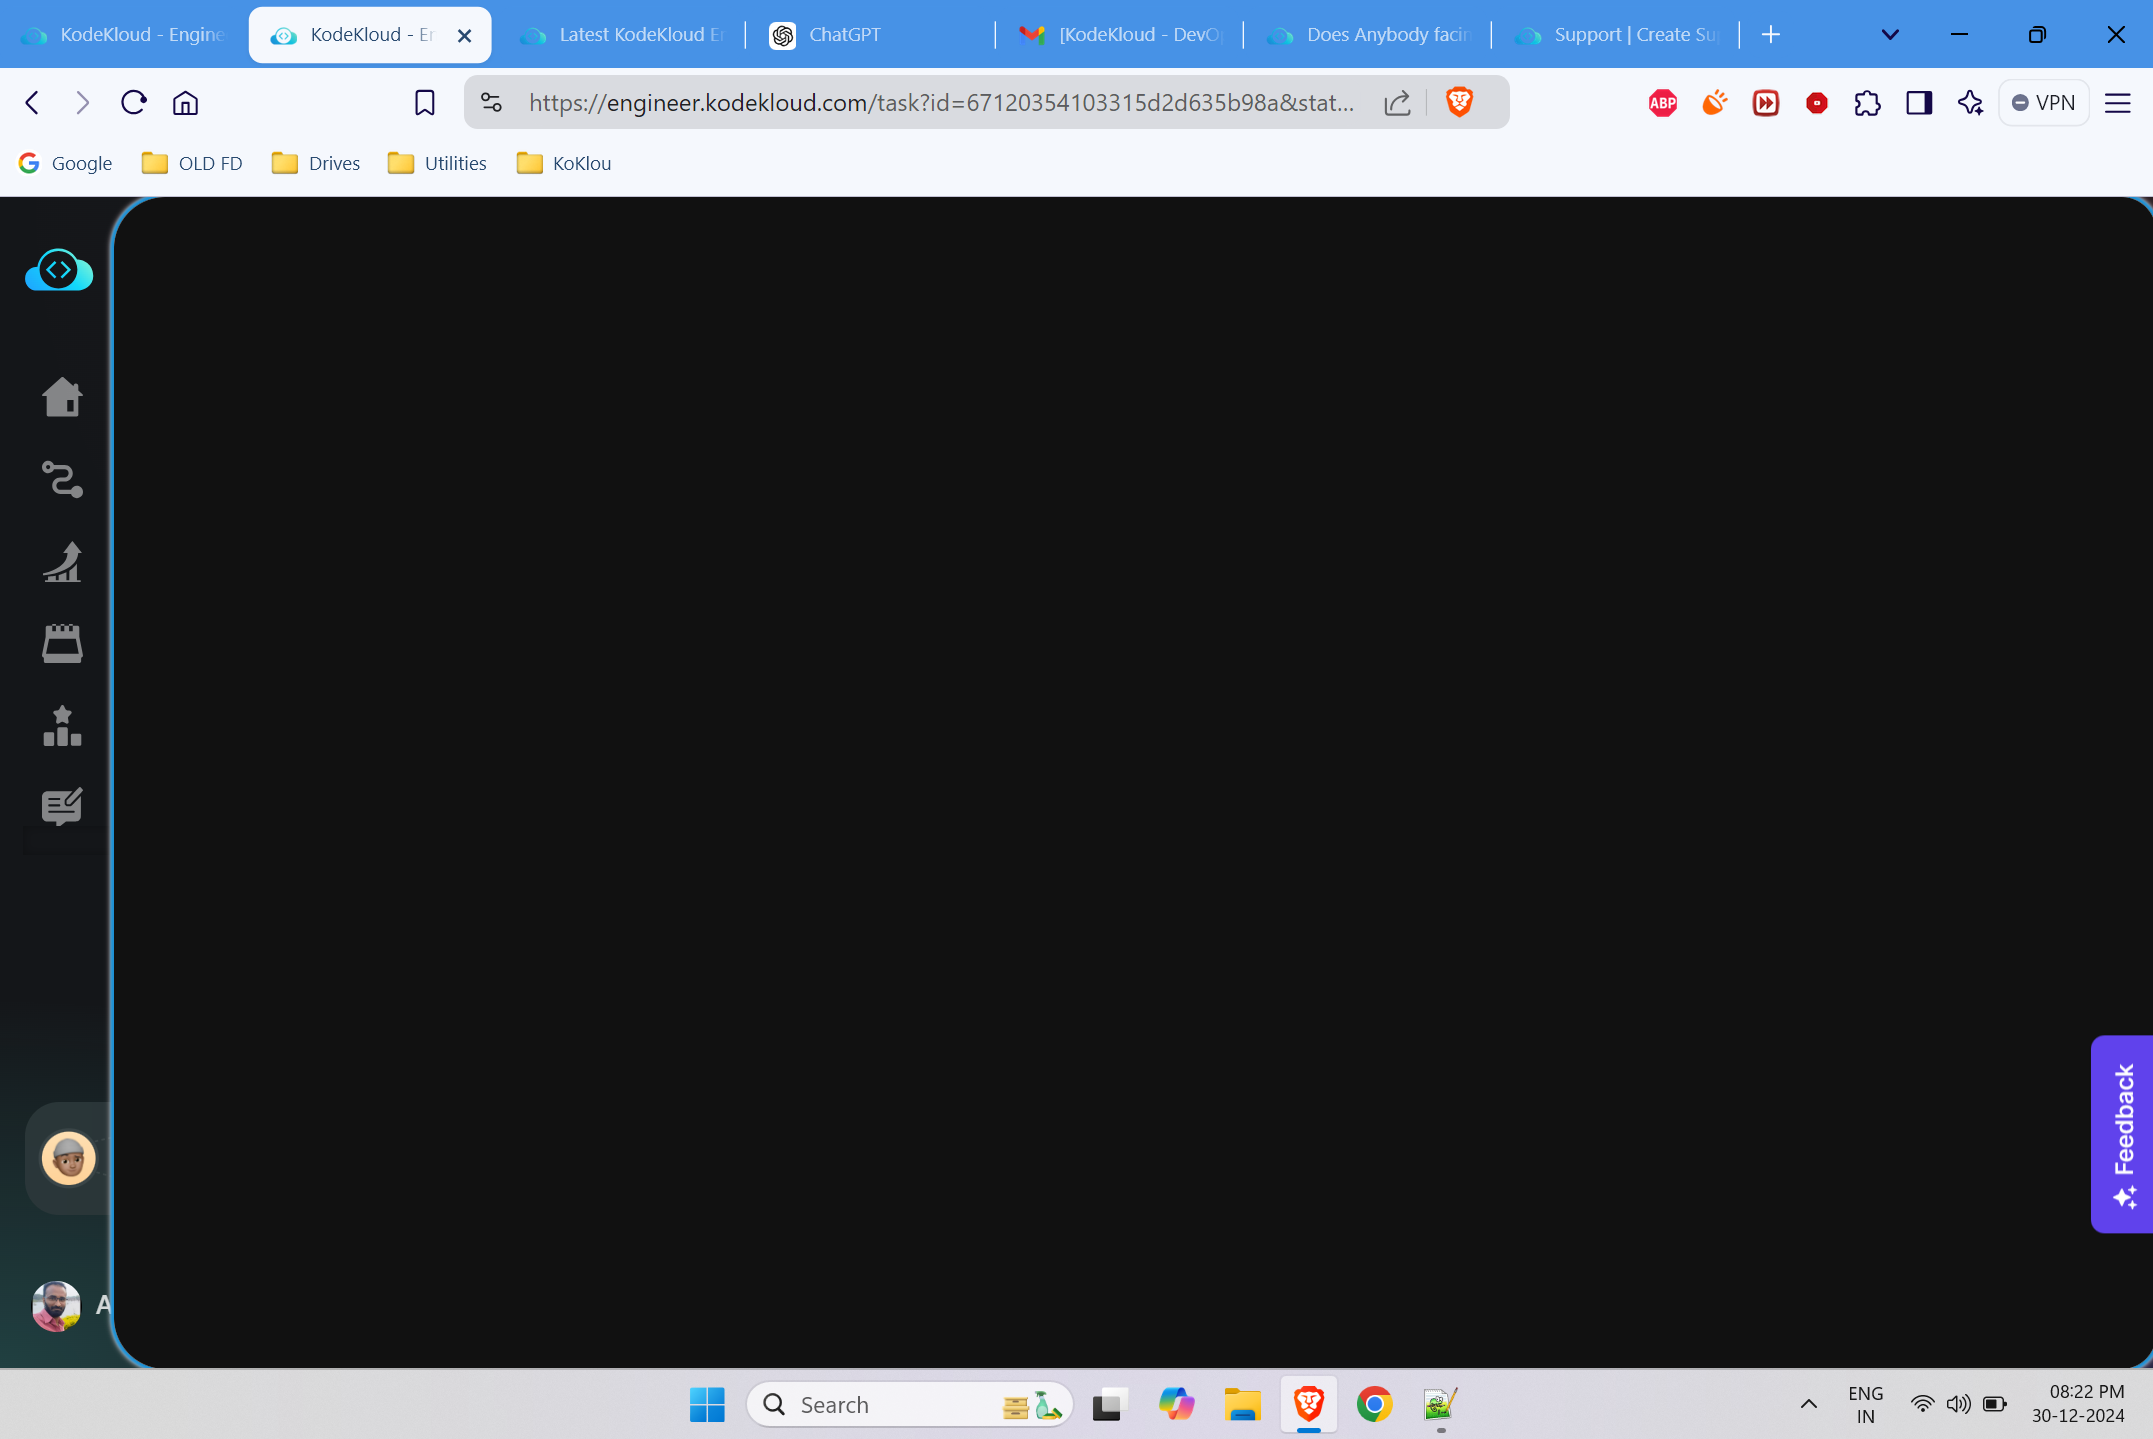This screenshot has width=2153, height=1439.
Task: Open the volume control in system tray
Action: (x=1958, y=1404)
